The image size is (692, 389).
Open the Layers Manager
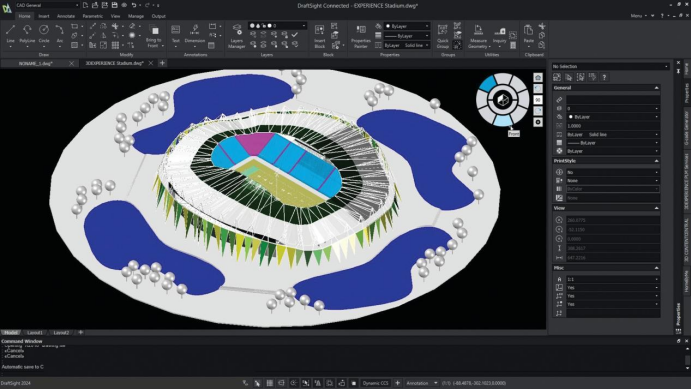tap(237, 36)
